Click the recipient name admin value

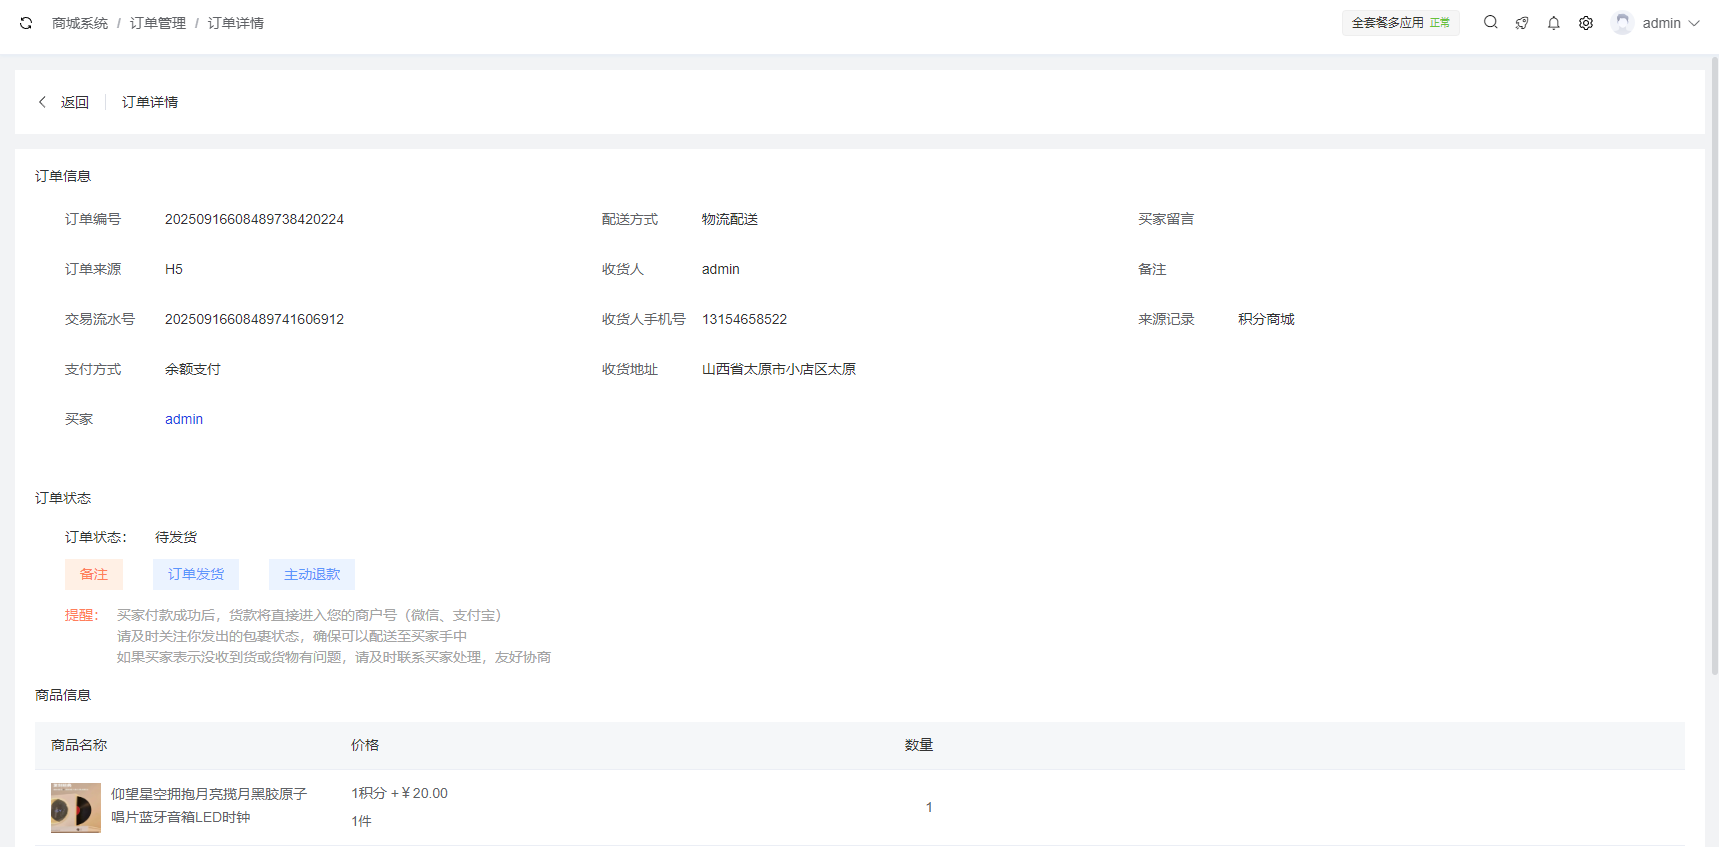[721, 269]
